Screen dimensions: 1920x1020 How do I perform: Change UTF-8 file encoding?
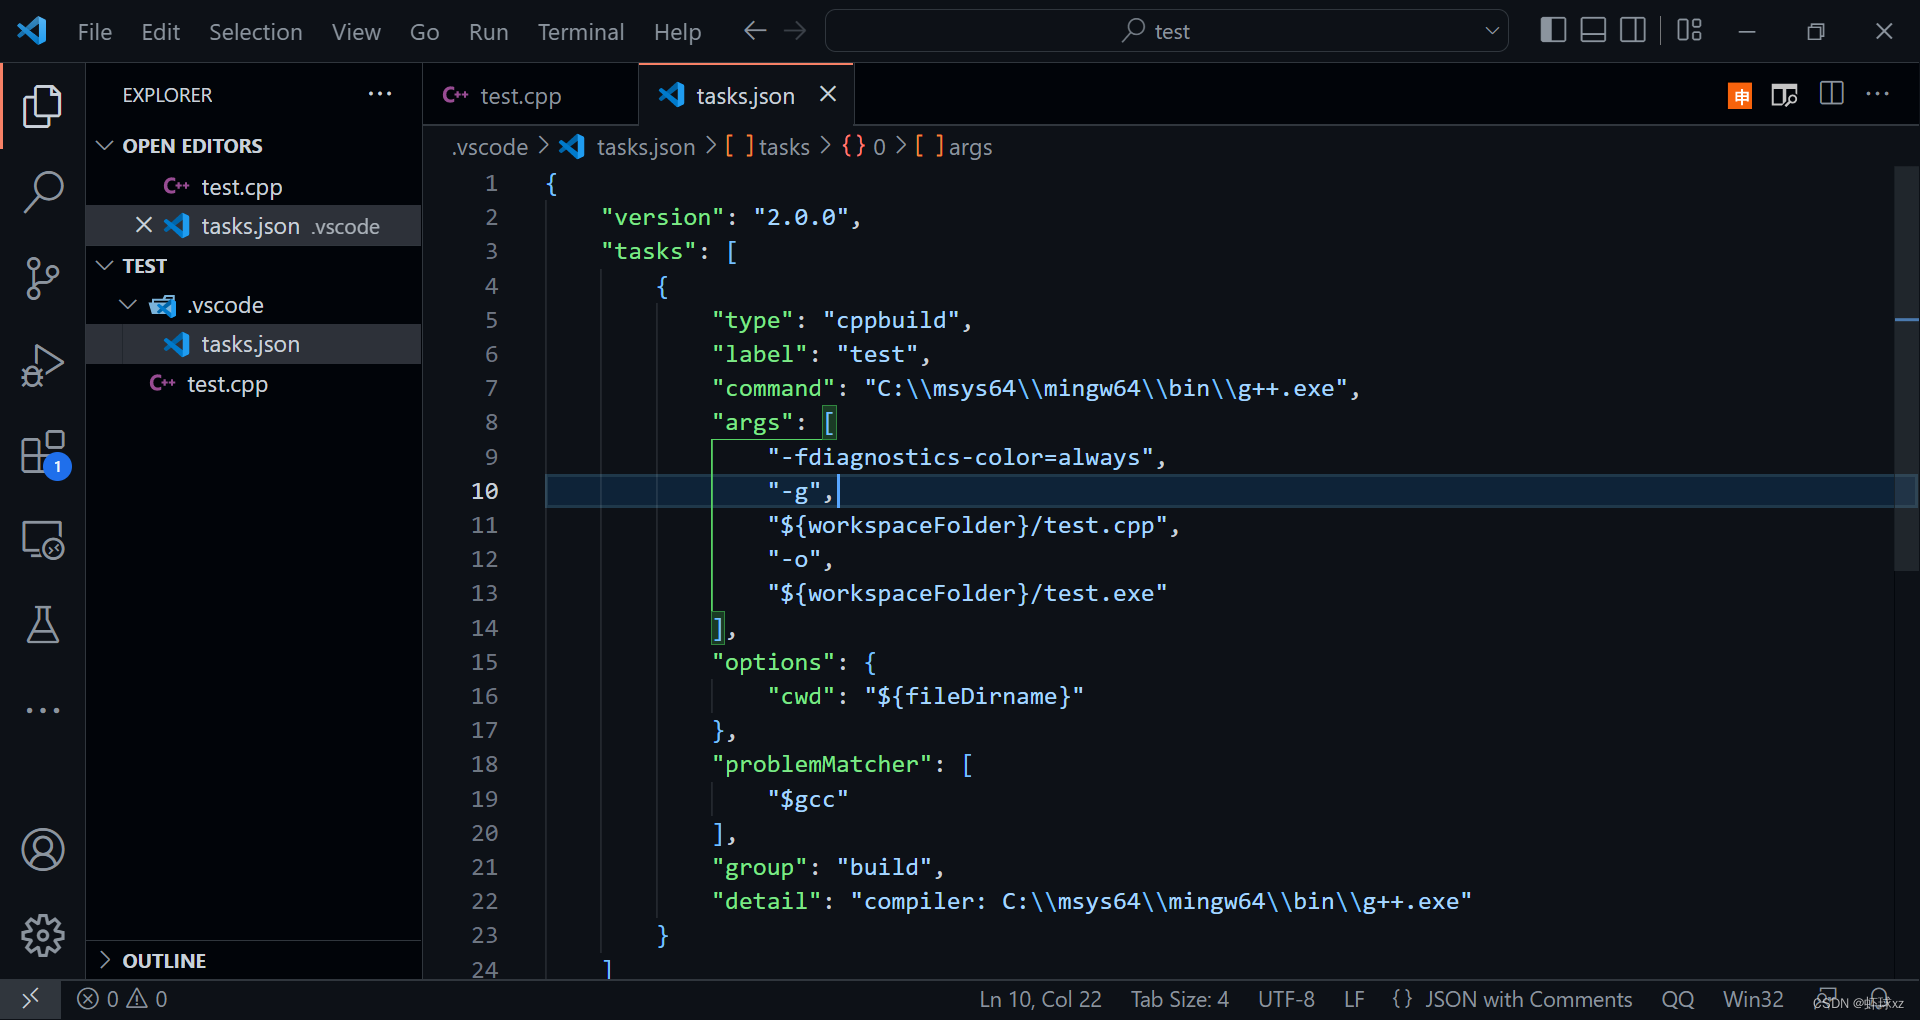[1286, 999]
